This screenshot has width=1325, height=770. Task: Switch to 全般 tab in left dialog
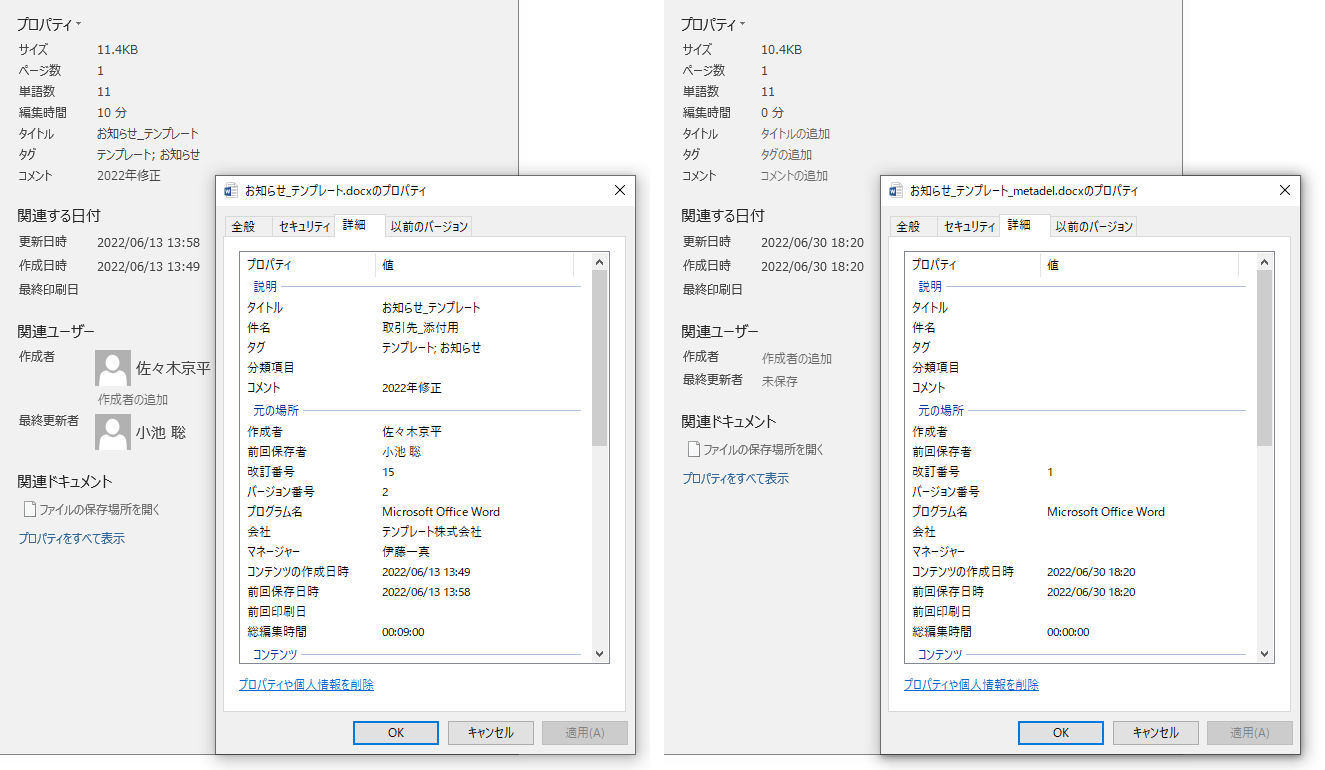click(x=242, y=226)
